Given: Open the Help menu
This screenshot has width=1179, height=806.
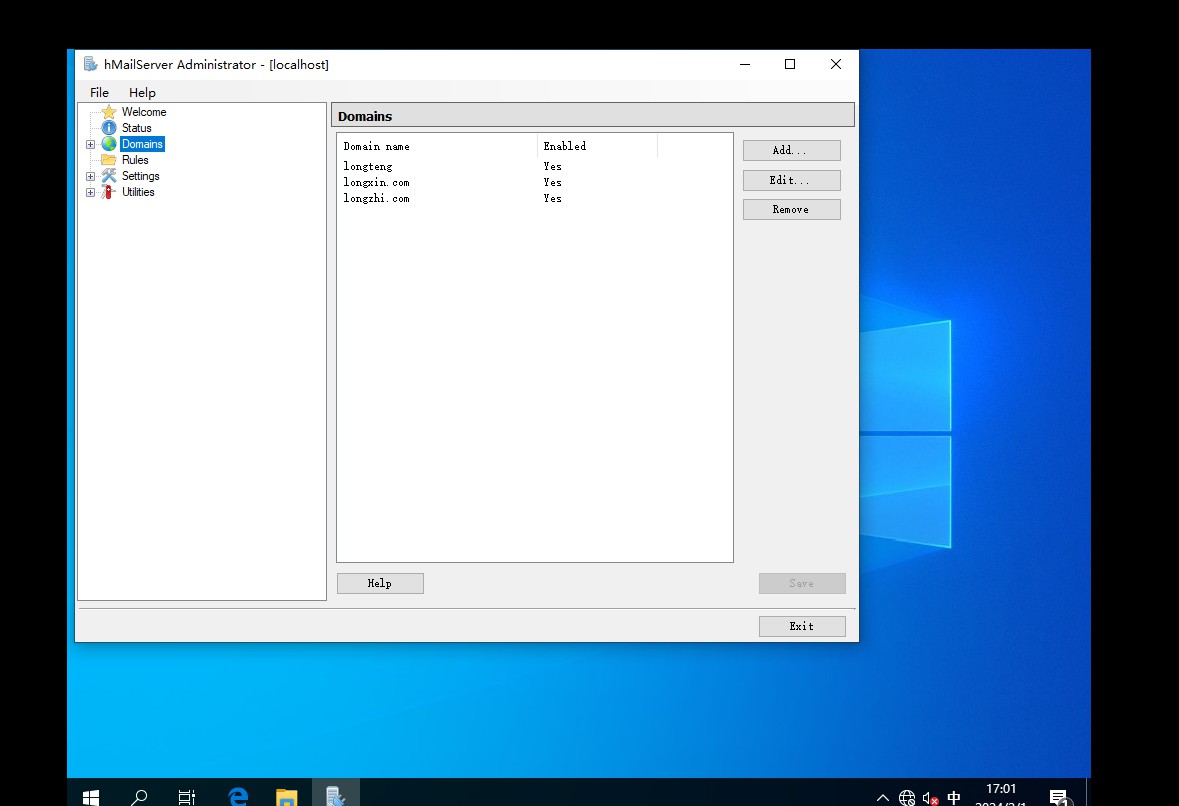Looking at the screenshot, I should [142, 92].
